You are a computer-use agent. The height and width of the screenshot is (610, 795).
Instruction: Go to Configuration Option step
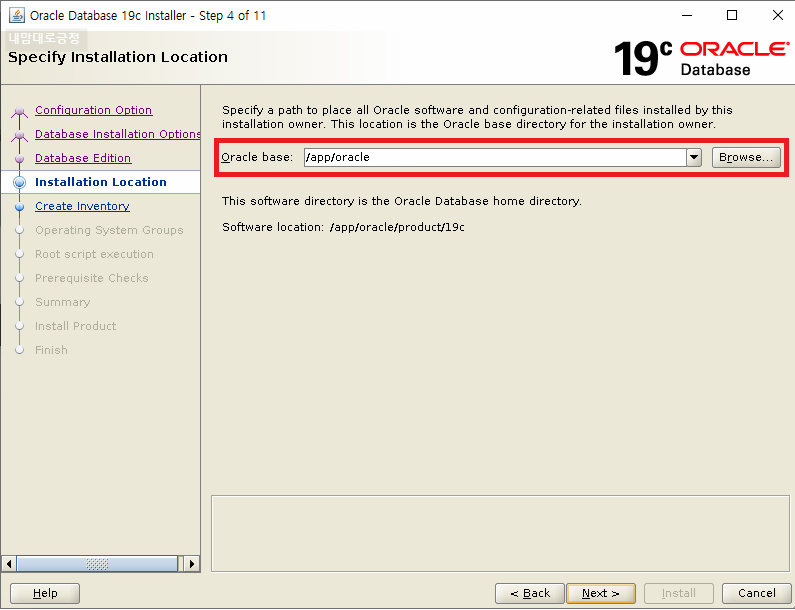[x=93, y=110]
